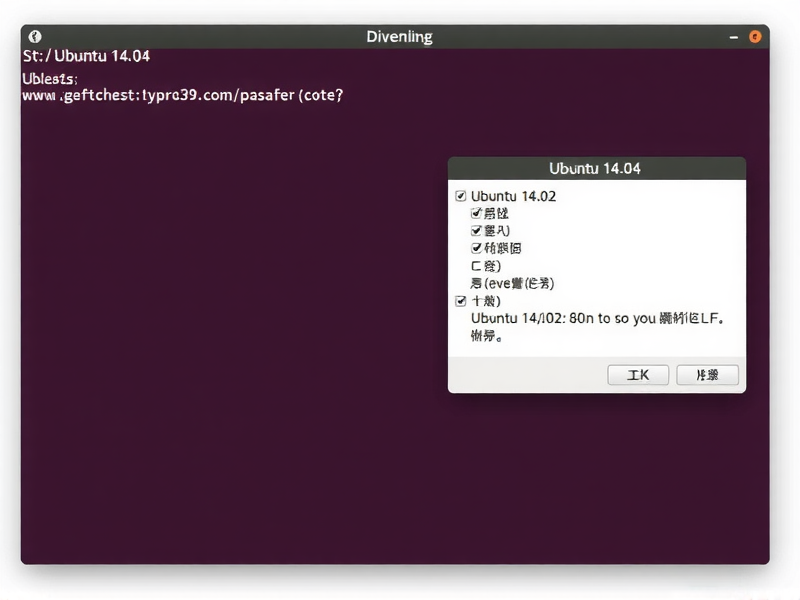Enable the unchecked option in the dialog
Screen dimensions: 800x600
point(477,265)
